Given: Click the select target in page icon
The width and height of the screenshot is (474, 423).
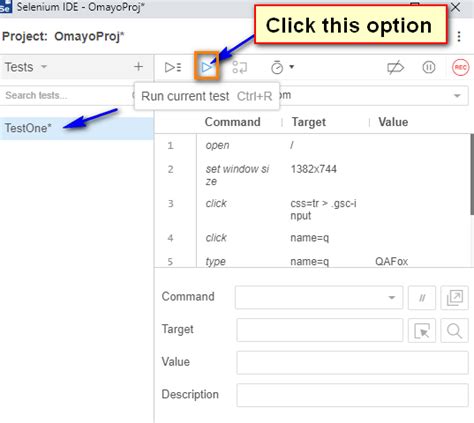Looking at the screenshot, I should tap(422, 331).
